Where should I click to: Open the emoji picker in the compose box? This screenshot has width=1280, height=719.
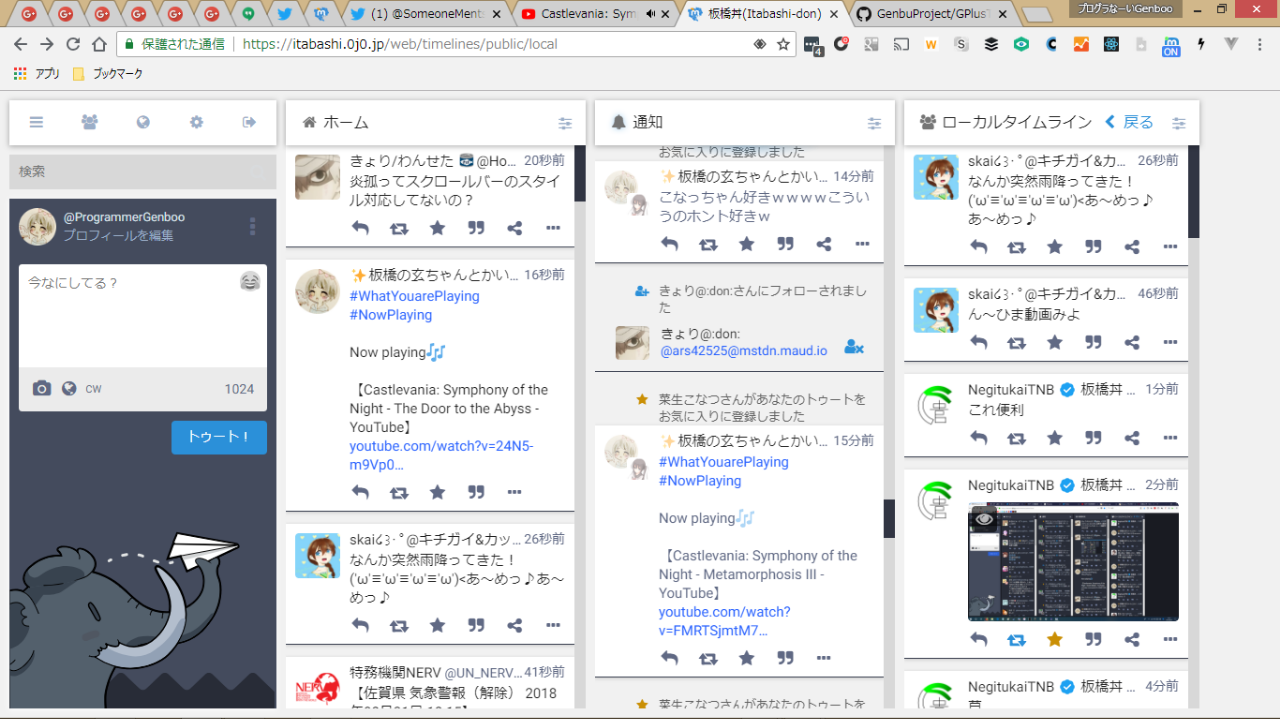point(249,283)
